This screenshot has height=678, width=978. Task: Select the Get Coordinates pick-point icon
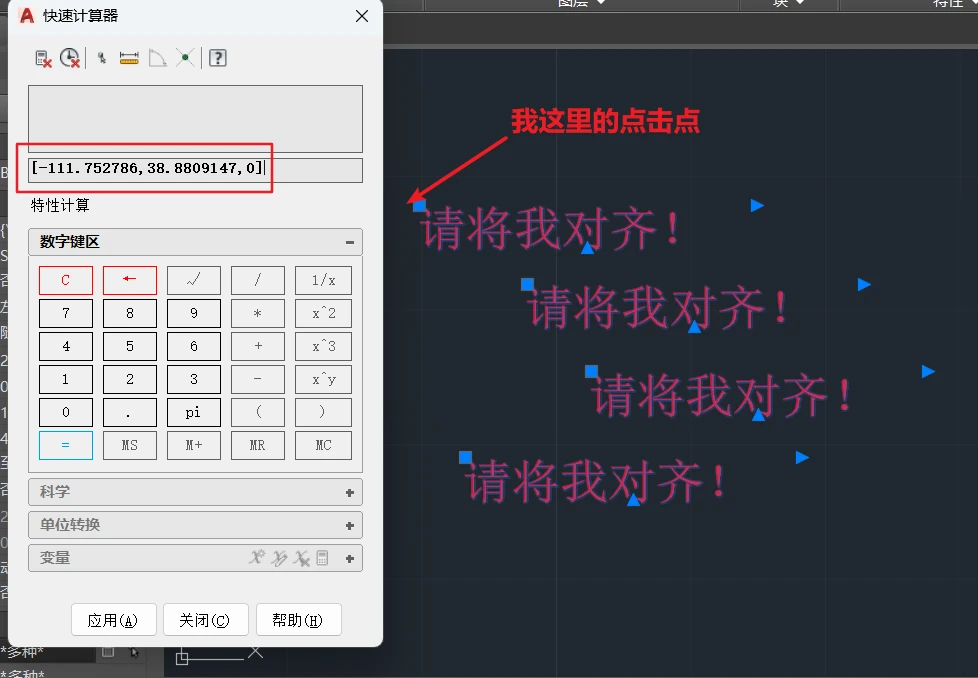click(x=102, y=59)
